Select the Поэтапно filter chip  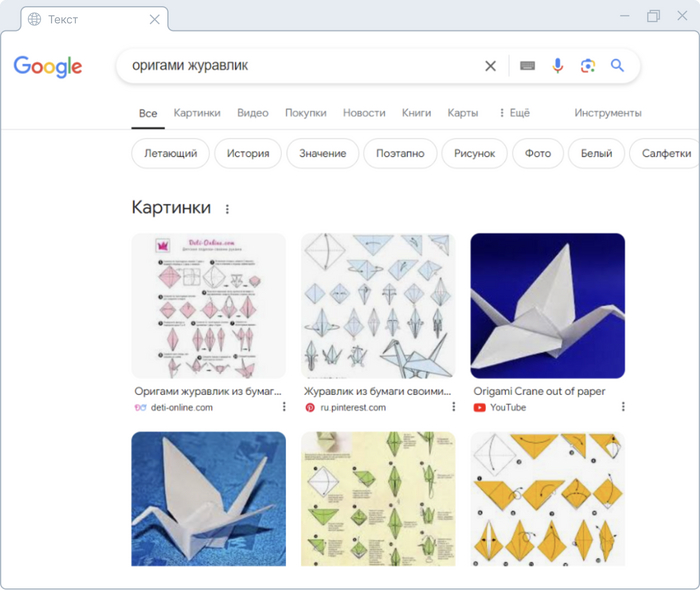coord(400,153)
